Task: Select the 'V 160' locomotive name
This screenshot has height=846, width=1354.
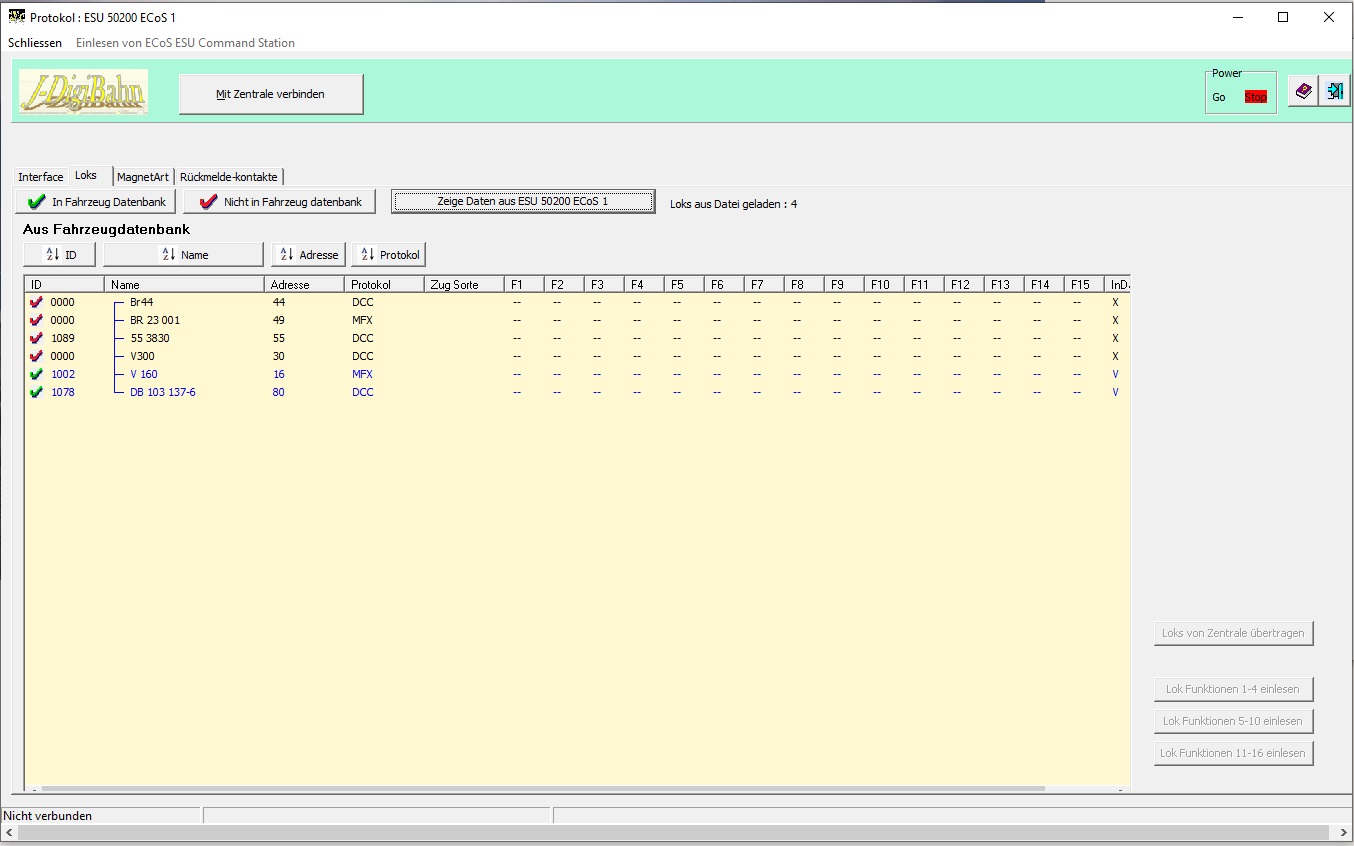Action: tap(144, 374)
